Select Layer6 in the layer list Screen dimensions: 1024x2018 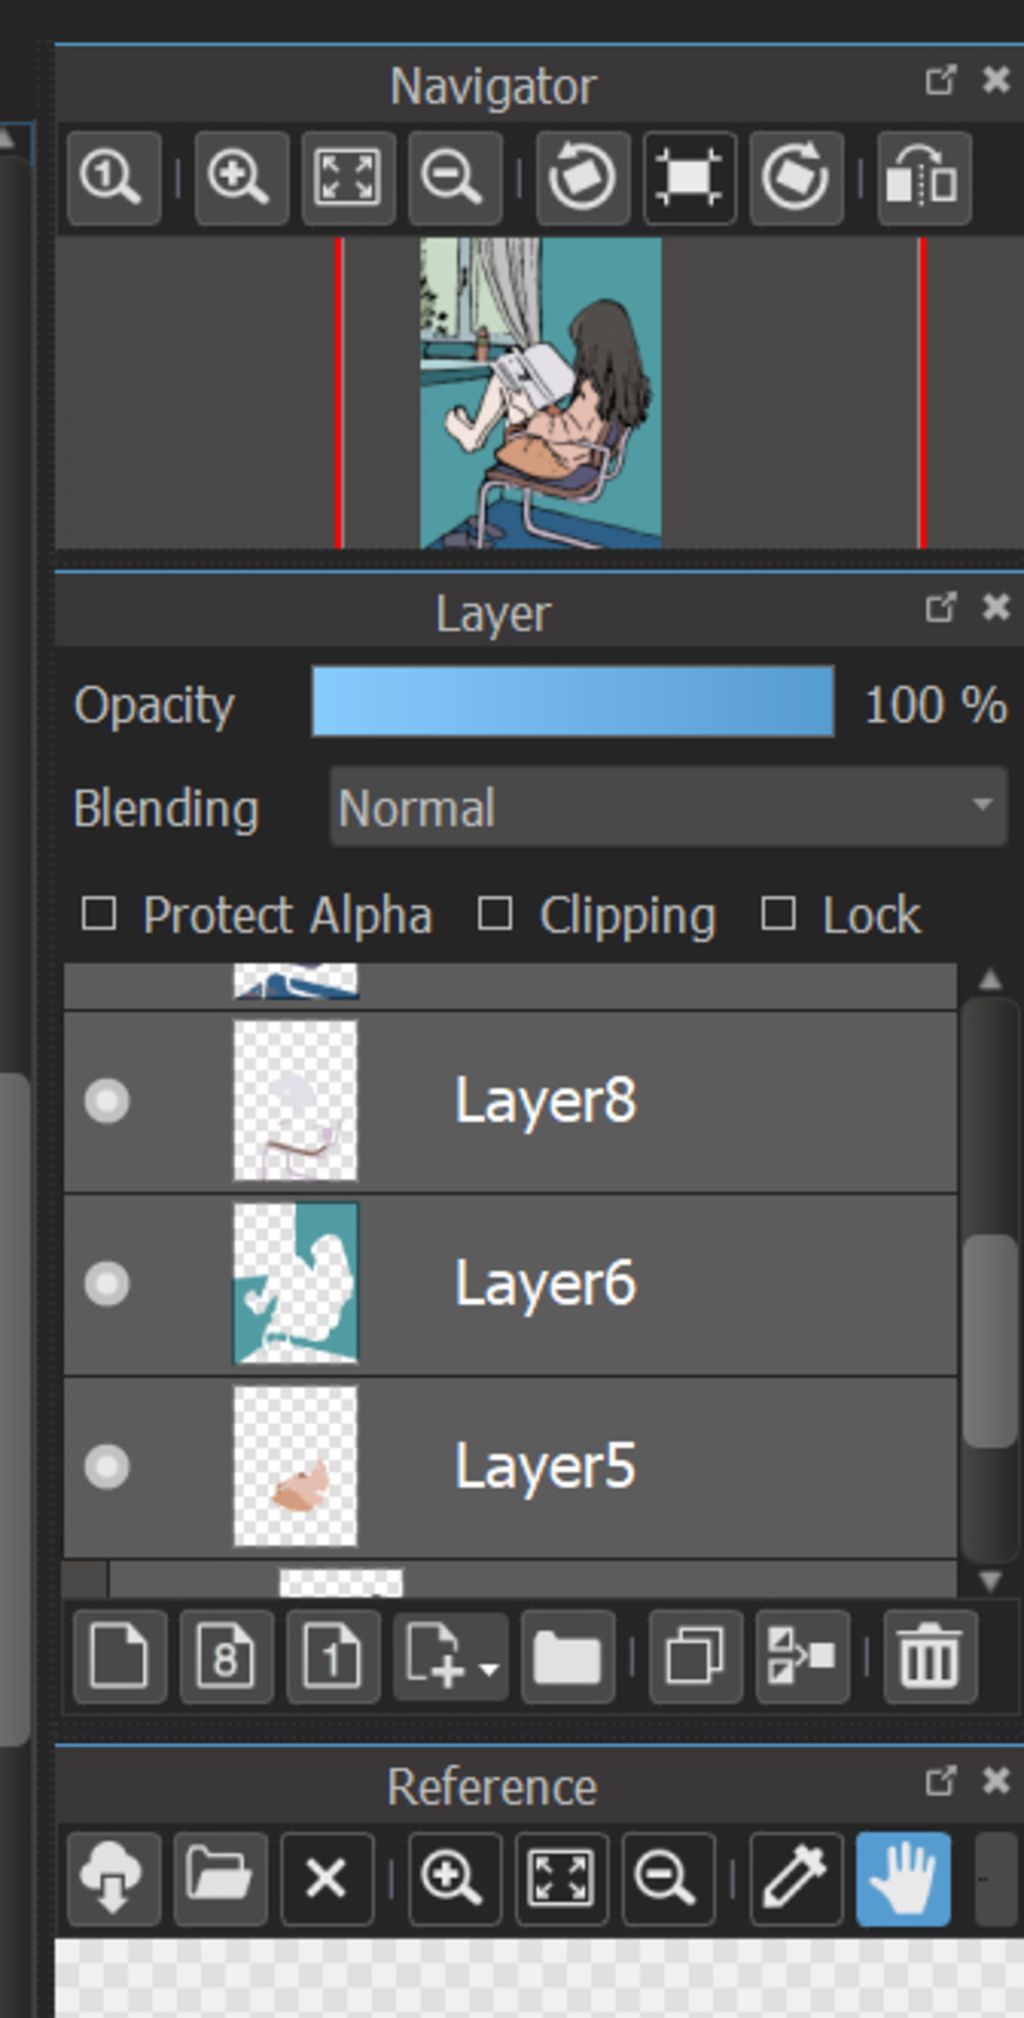pos(545,1284)
